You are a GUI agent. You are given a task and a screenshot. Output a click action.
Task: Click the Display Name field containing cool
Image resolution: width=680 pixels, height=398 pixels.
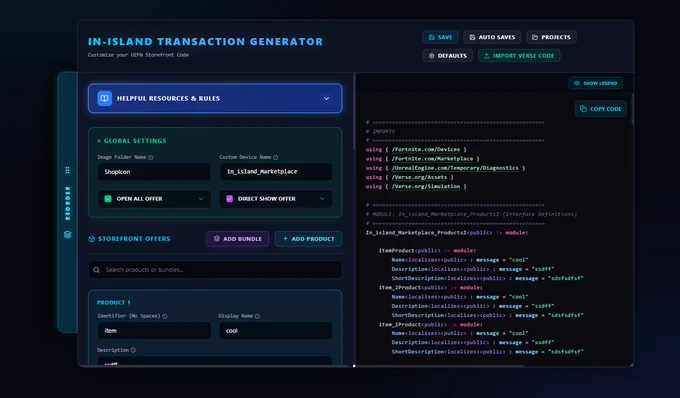pyautogui.click(x=276, y=330)
